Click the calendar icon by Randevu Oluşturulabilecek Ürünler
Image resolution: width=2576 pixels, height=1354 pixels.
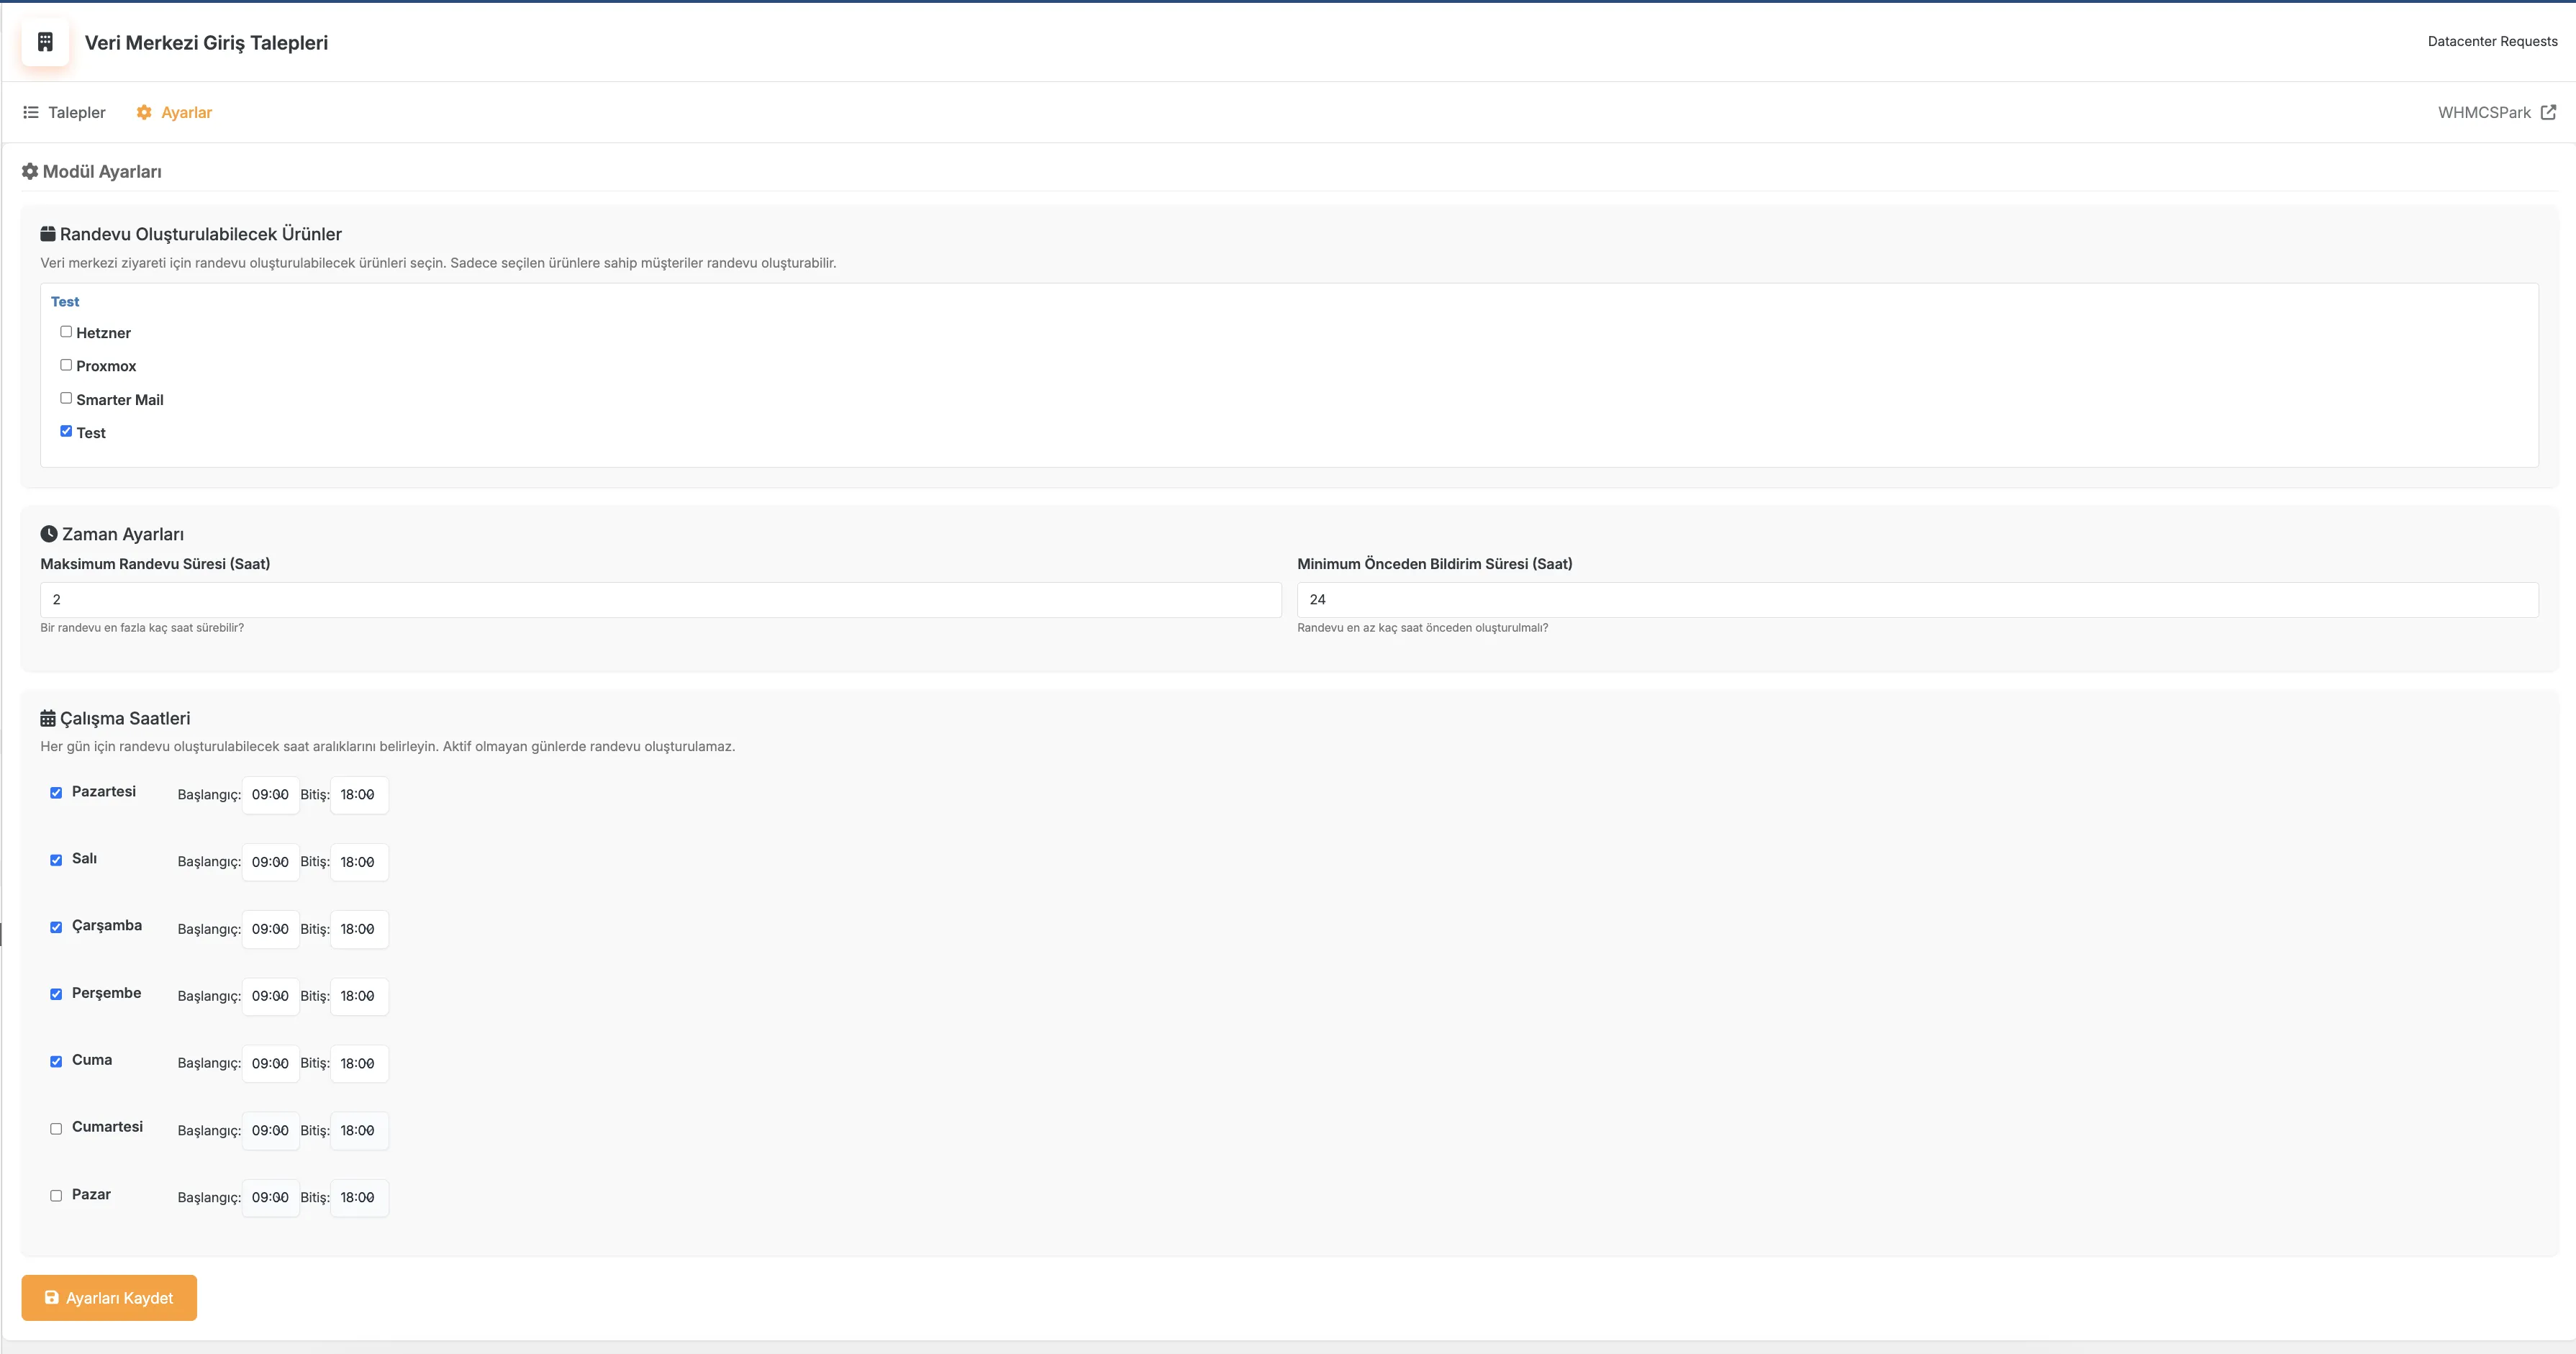click(x=48, y=233)
